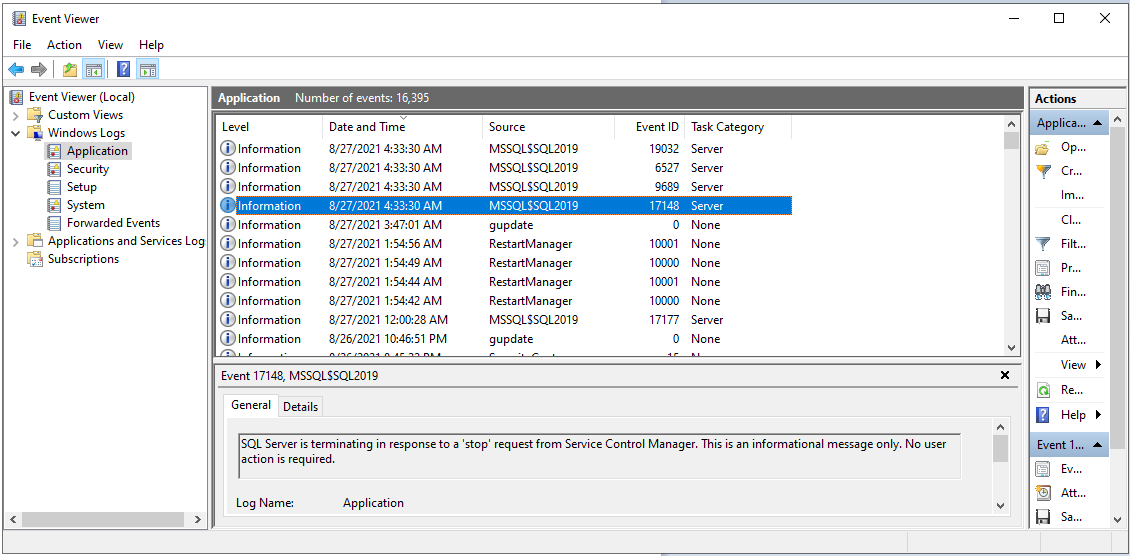Click the Help icon in Actions pane

[x=1042, y=415]
